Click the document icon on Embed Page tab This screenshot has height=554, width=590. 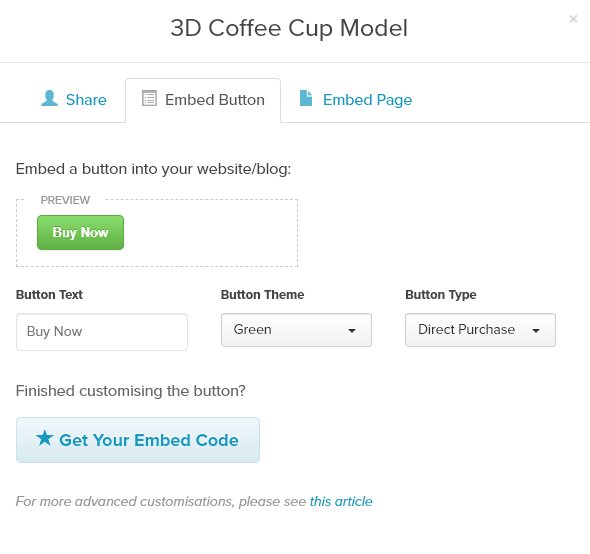pyautogui.click(x=306, y=98)
